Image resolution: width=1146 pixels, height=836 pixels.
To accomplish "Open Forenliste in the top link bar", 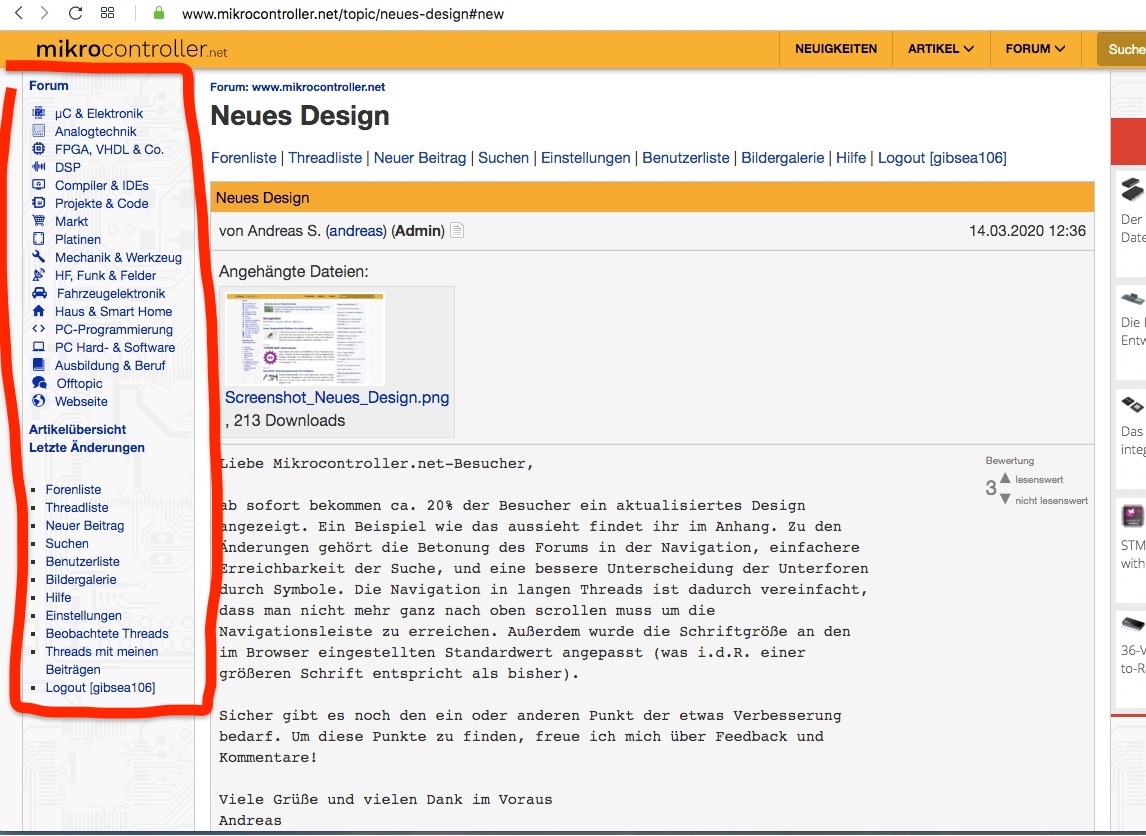I will coord(243,158).
